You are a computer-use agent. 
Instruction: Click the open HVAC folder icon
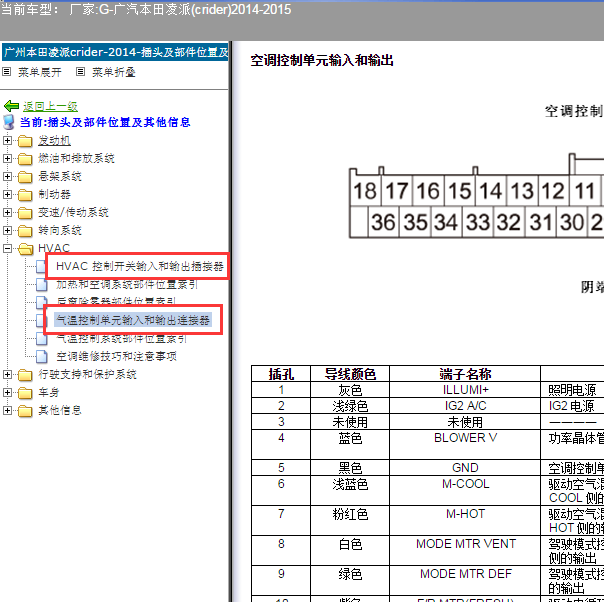click(25, 249)
